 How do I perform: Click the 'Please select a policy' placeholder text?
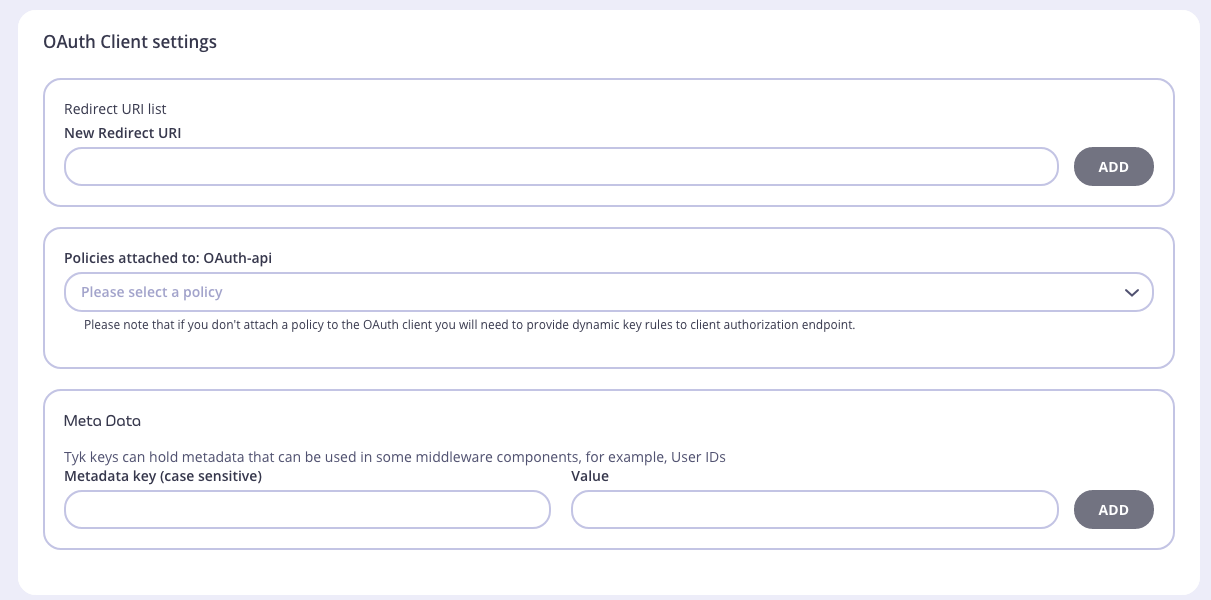click(x=152, y=292)
